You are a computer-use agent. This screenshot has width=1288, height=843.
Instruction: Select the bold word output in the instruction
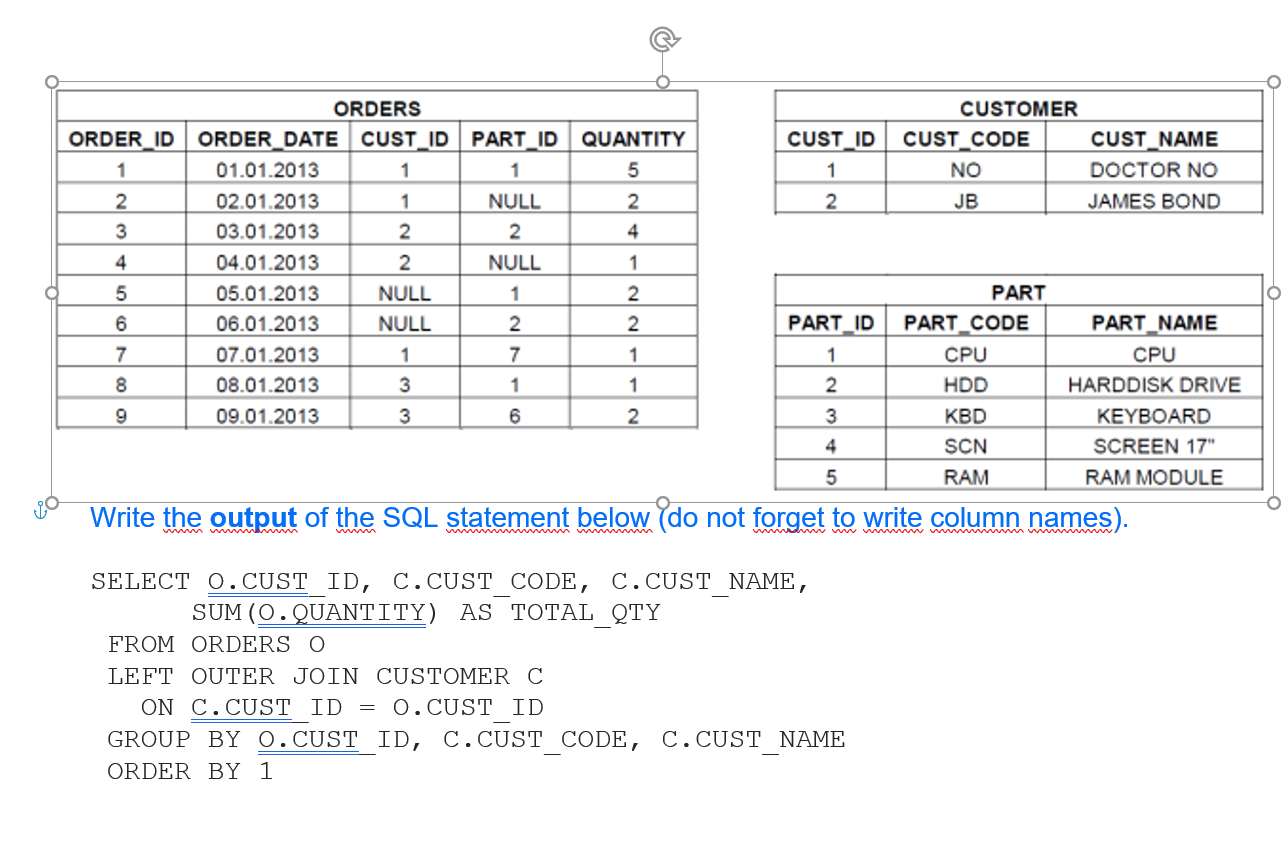pos(252,518)
